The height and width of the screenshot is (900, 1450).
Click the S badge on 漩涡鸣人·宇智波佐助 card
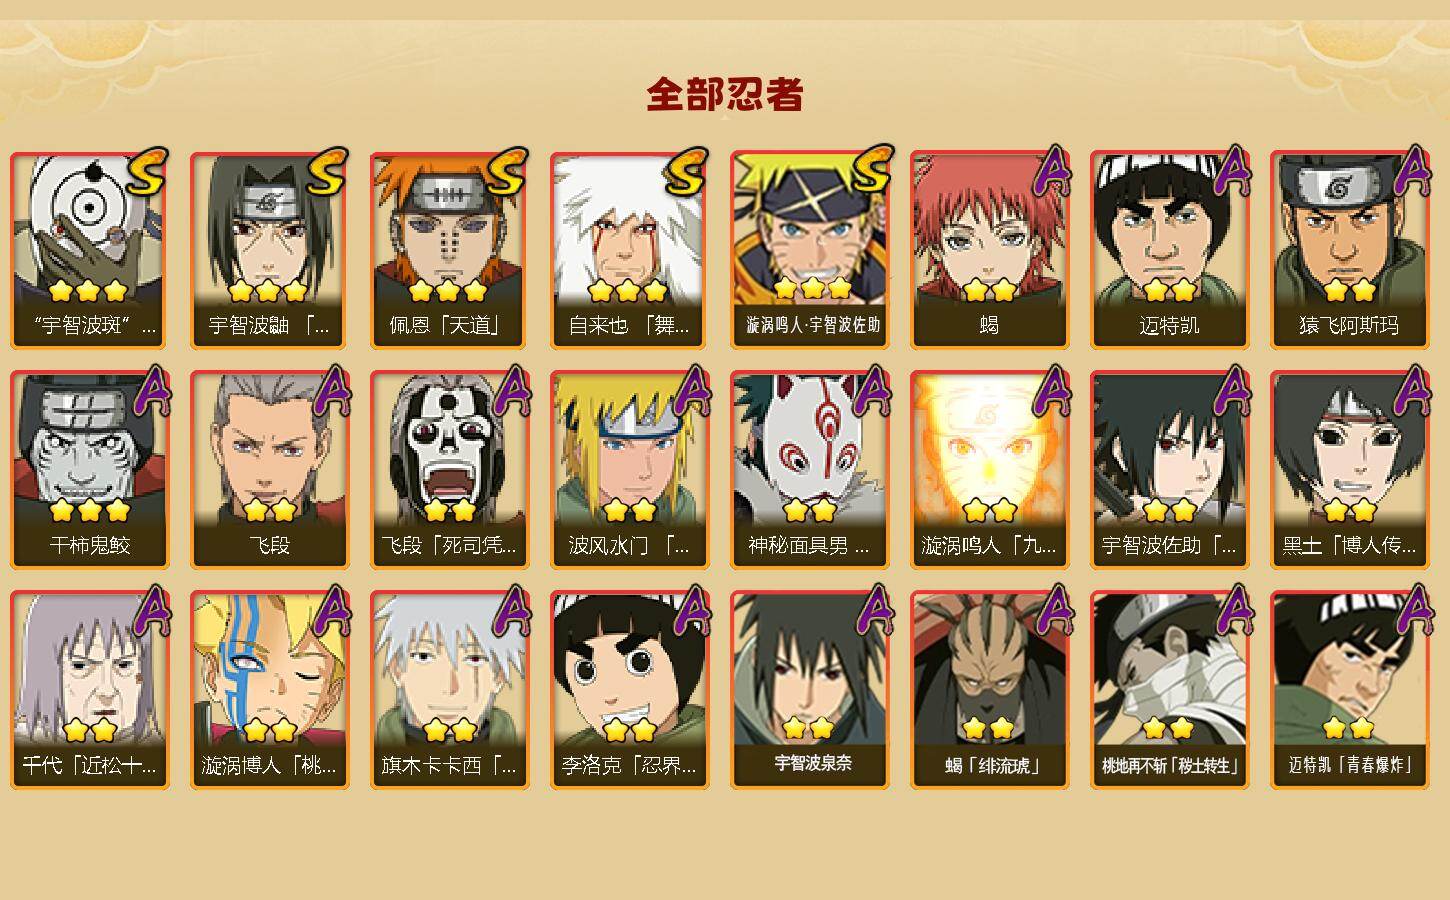tap(869, 171)
